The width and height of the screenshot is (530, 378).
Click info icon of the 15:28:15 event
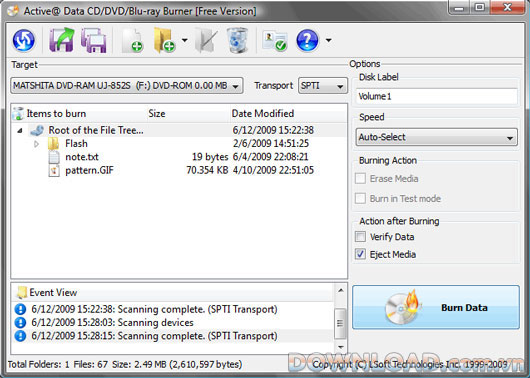click(20, 336)
